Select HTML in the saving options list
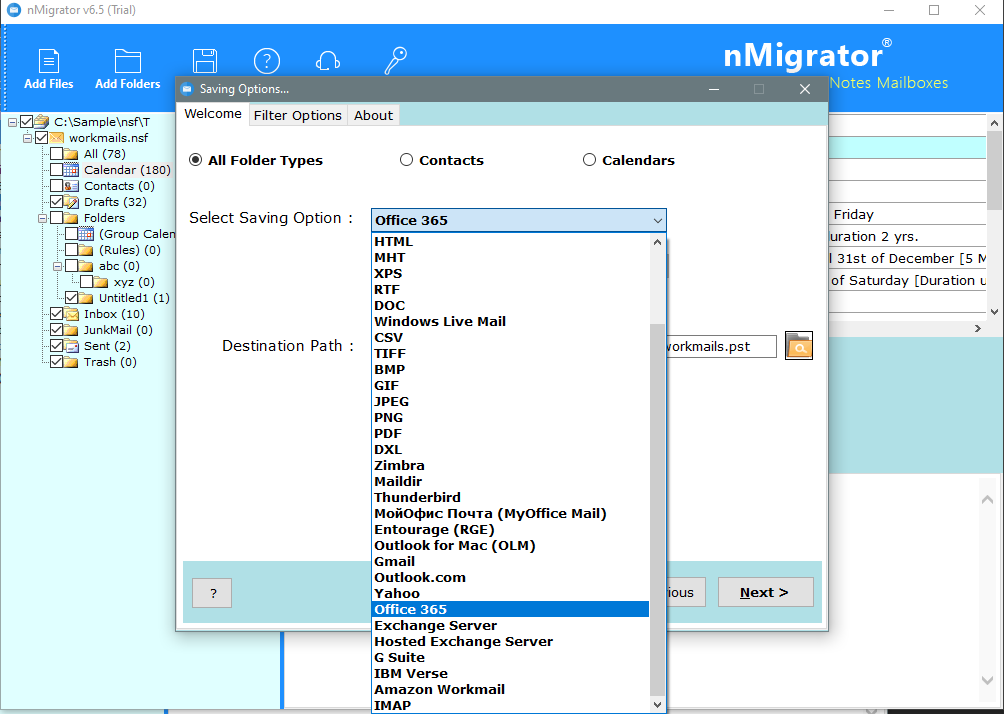1004x714 pixels. 510,241
